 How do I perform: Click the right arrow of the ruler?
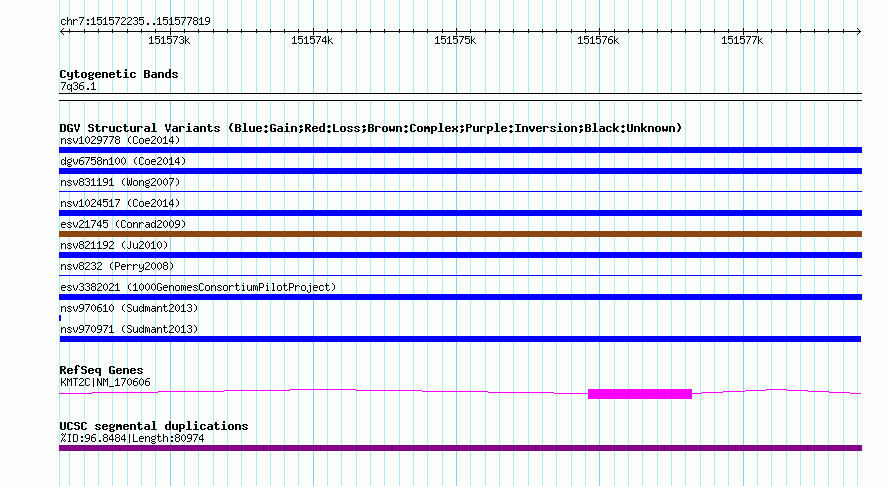coord(859,31)
